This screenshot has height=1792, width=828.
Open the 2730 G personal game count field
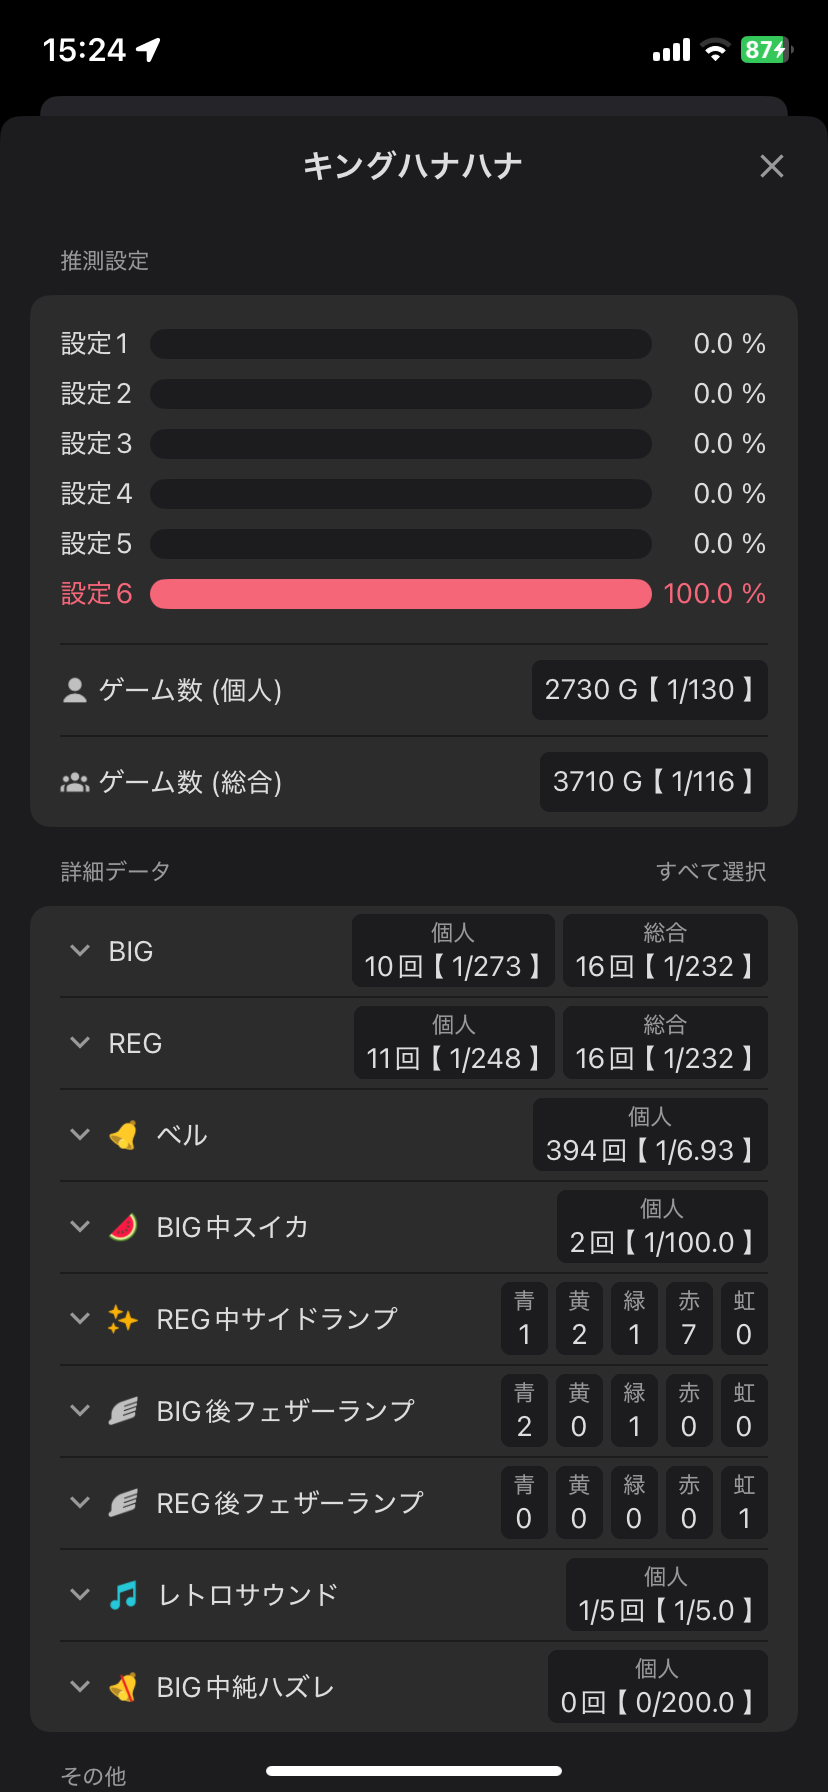[x=649, y=690]
